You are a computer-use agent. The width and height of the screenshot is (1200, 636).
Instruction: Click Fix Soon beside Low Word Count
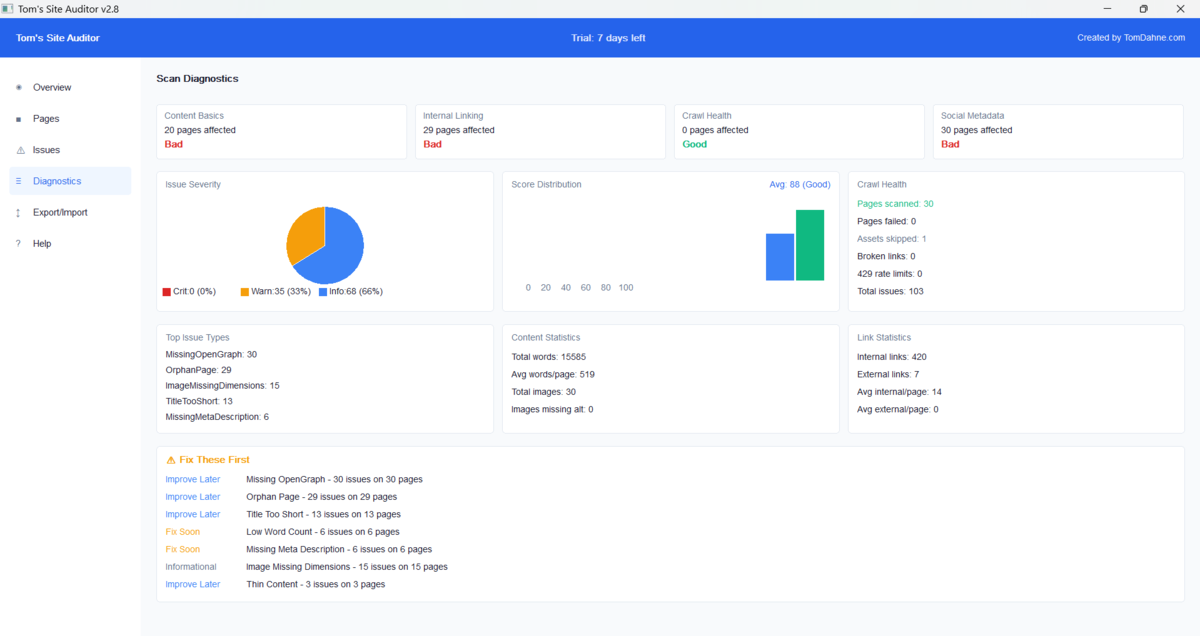183,531
